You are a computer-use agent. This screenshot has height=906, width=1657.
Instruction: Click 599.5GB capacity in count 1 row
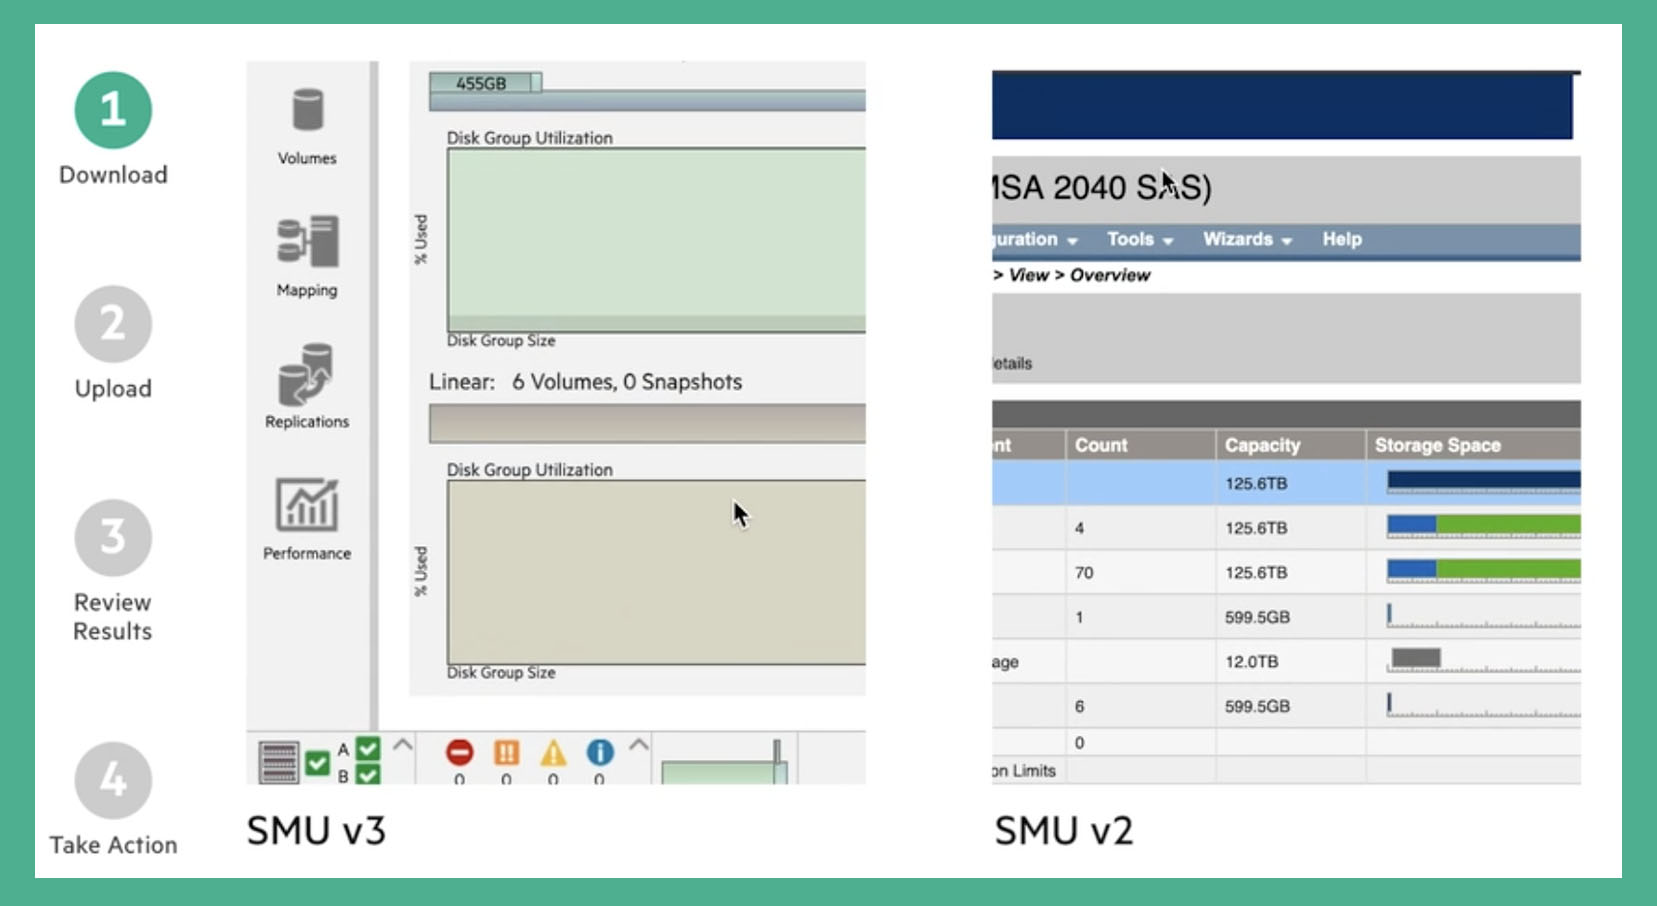[x=1257, y=617]
